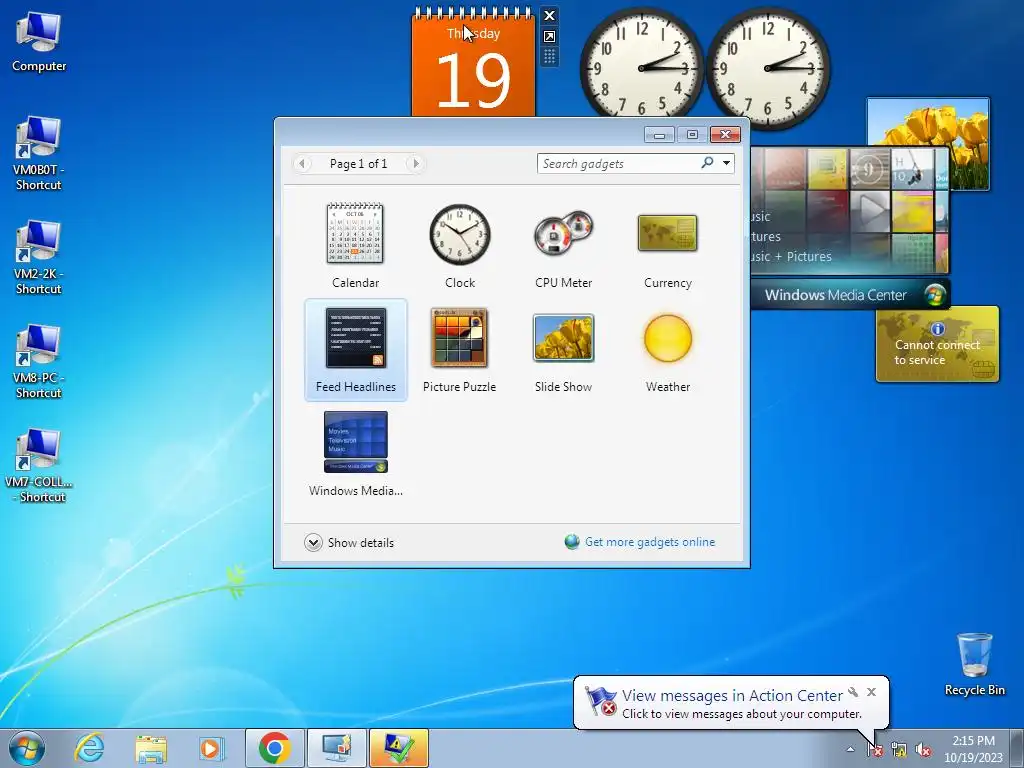Select the VM7-COLL shortcut icon
Screen dimensions: 1024x768
click(39, 466)
